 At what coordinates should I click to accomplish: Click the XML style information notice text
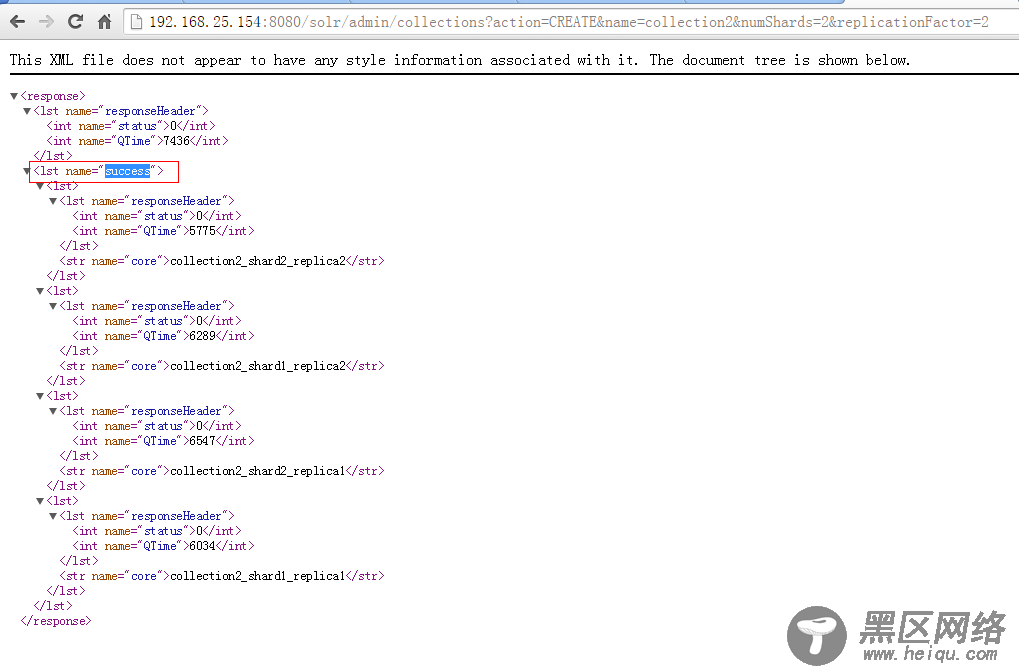460,60
